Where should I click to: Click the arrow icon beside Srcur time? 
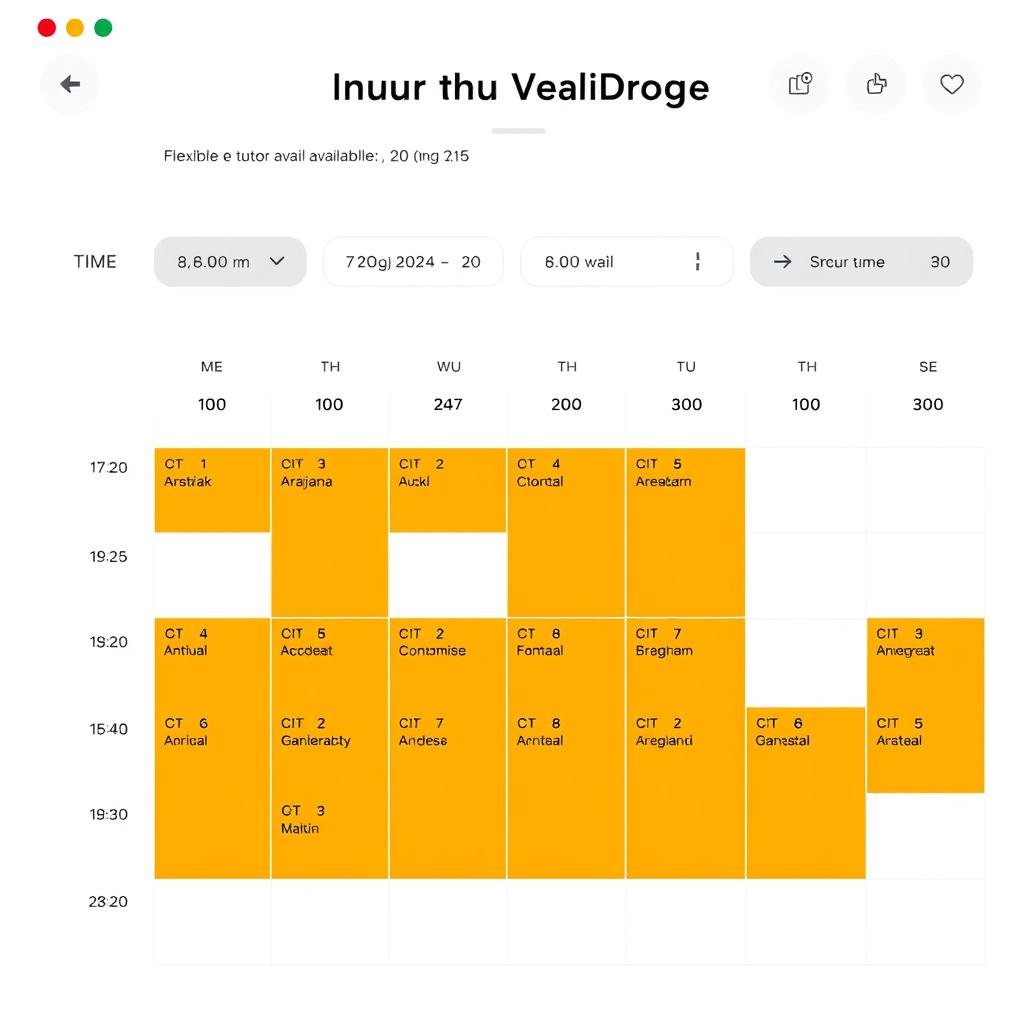click(x=784, y=262)
